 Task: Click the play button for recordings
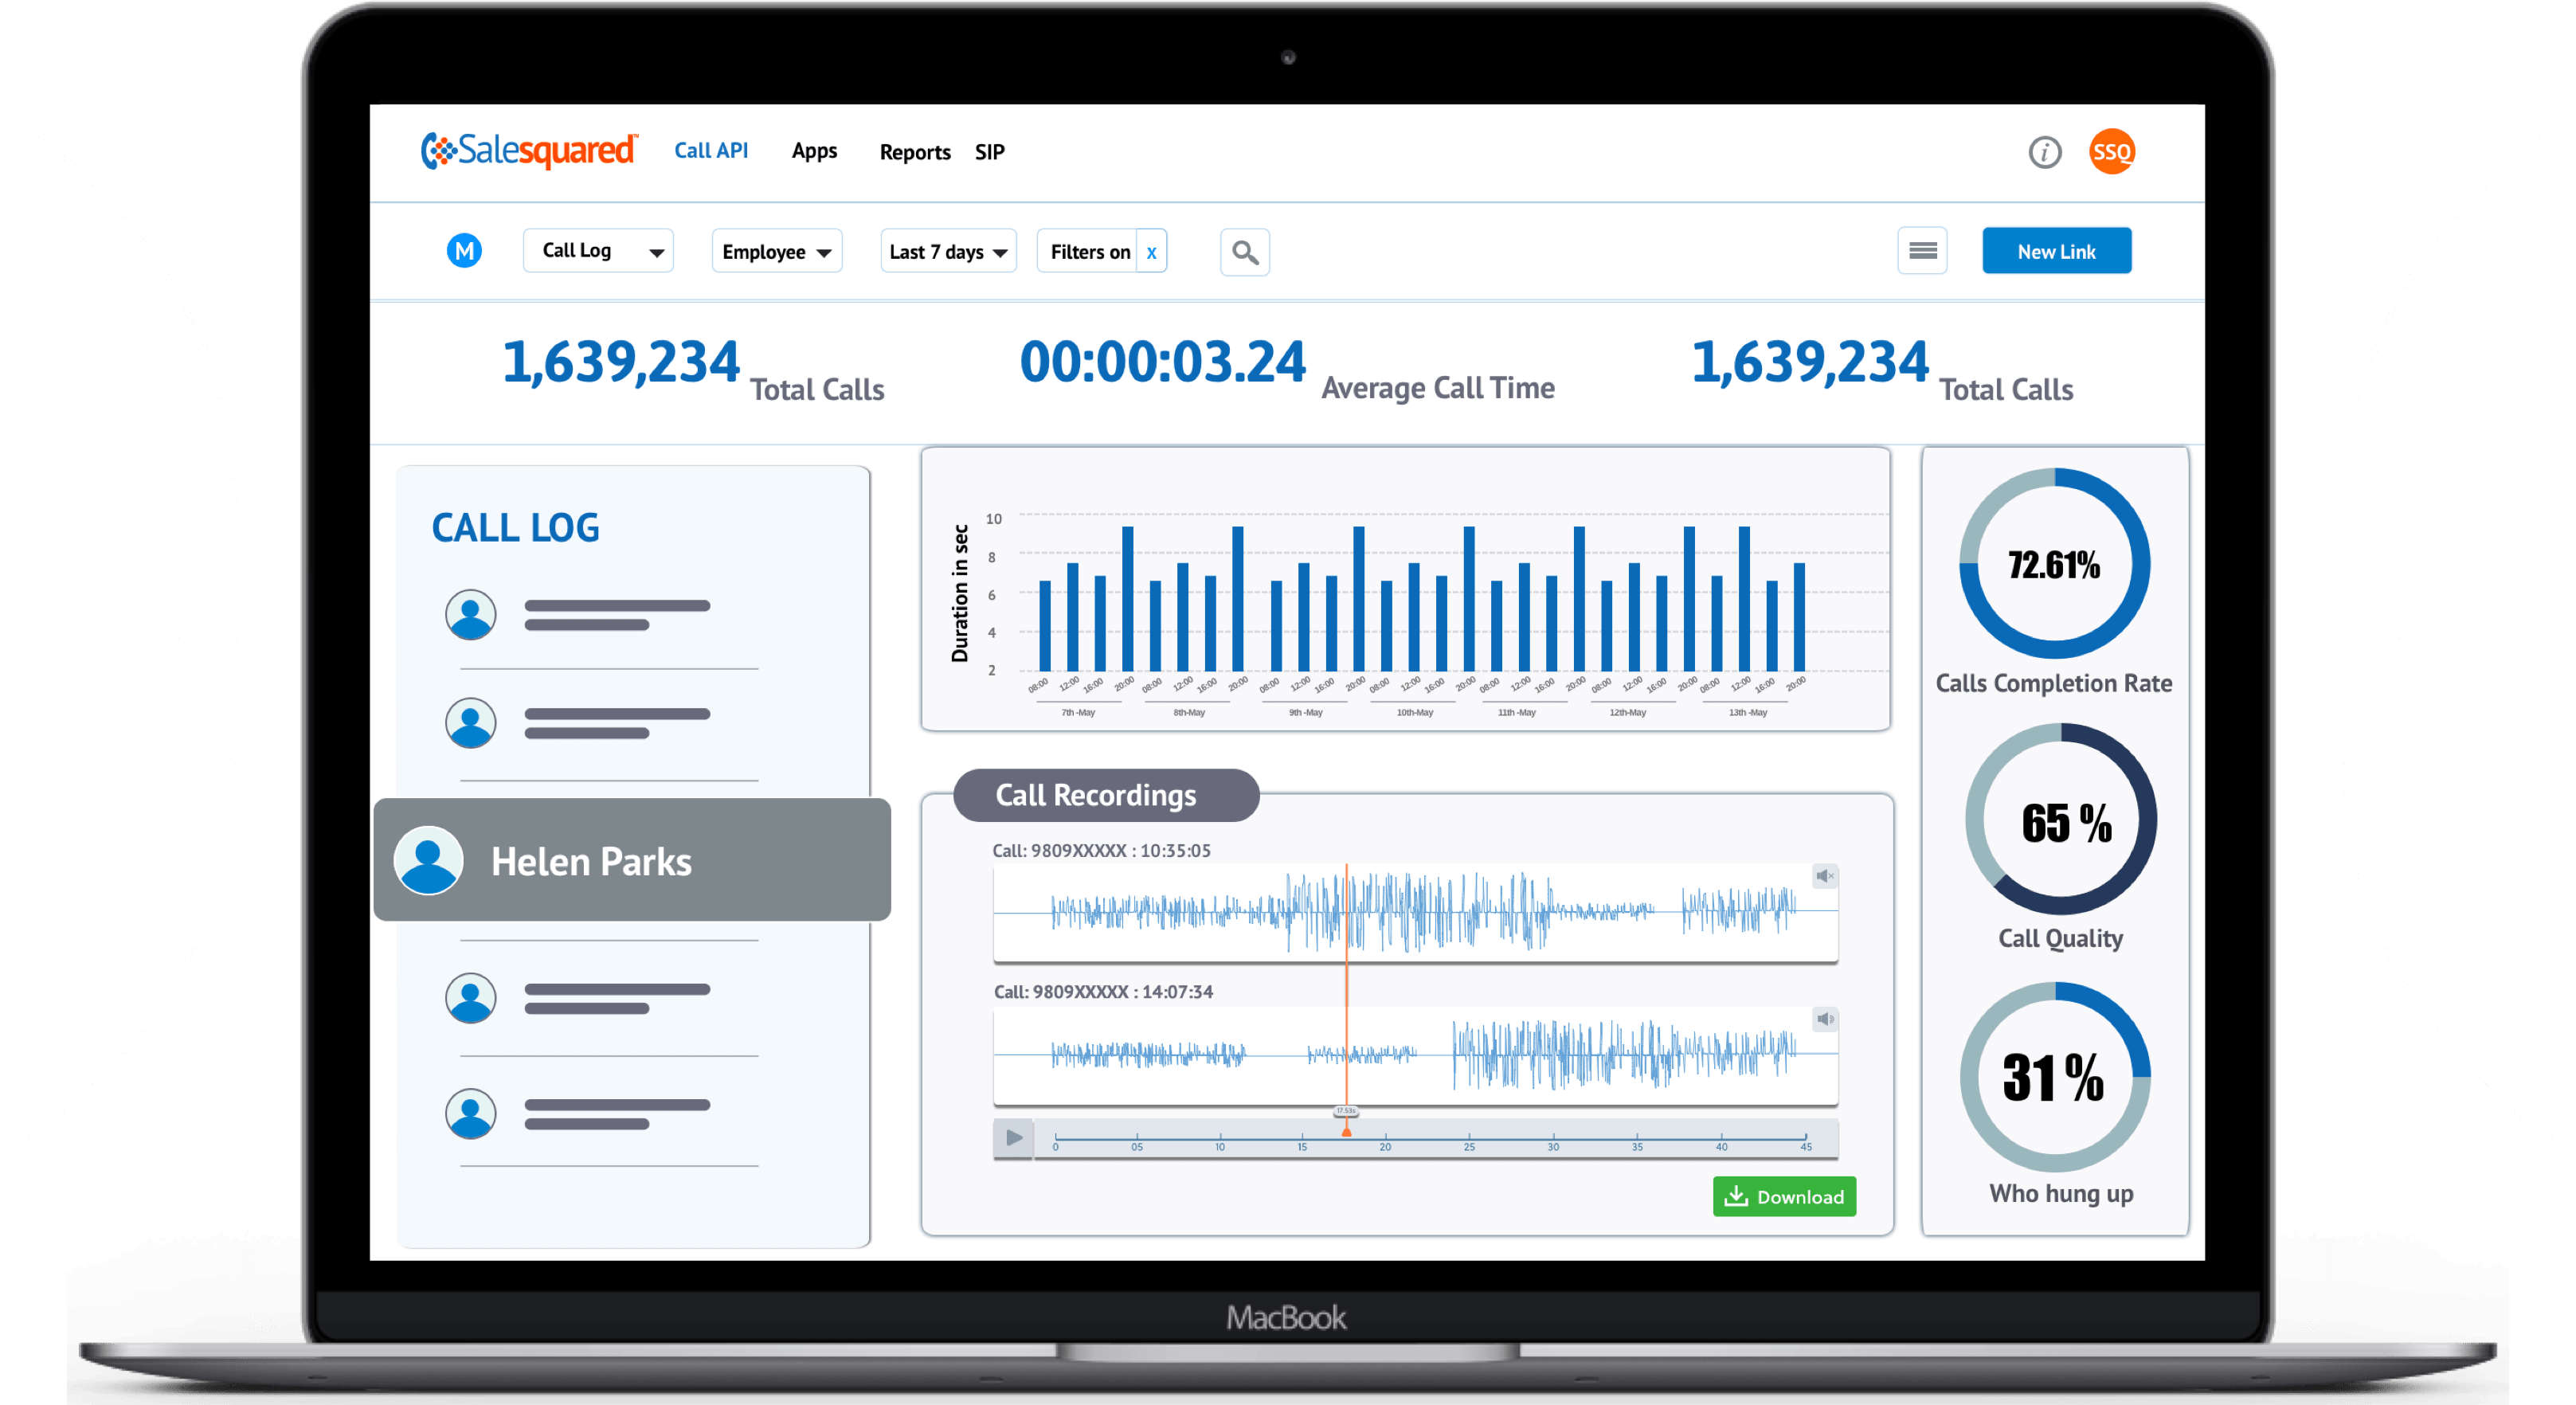(x=1013, y=1138)
